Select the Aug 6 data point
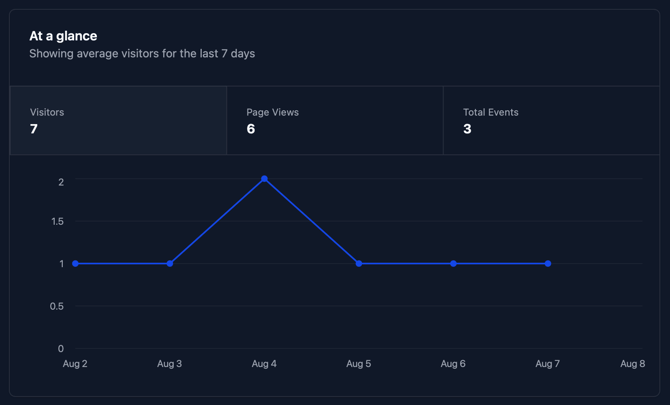 [453, 264]
